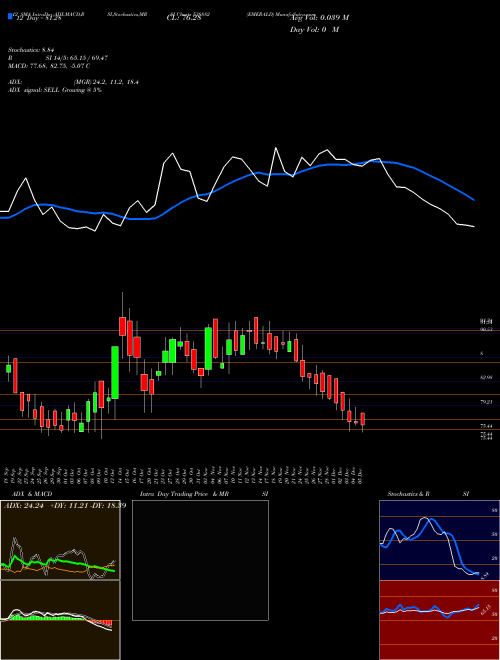The image size is (500, 660).
Task: Click the 'Stochastics & R' panel title
Action: pyautogui.click(x=408, y=494)
